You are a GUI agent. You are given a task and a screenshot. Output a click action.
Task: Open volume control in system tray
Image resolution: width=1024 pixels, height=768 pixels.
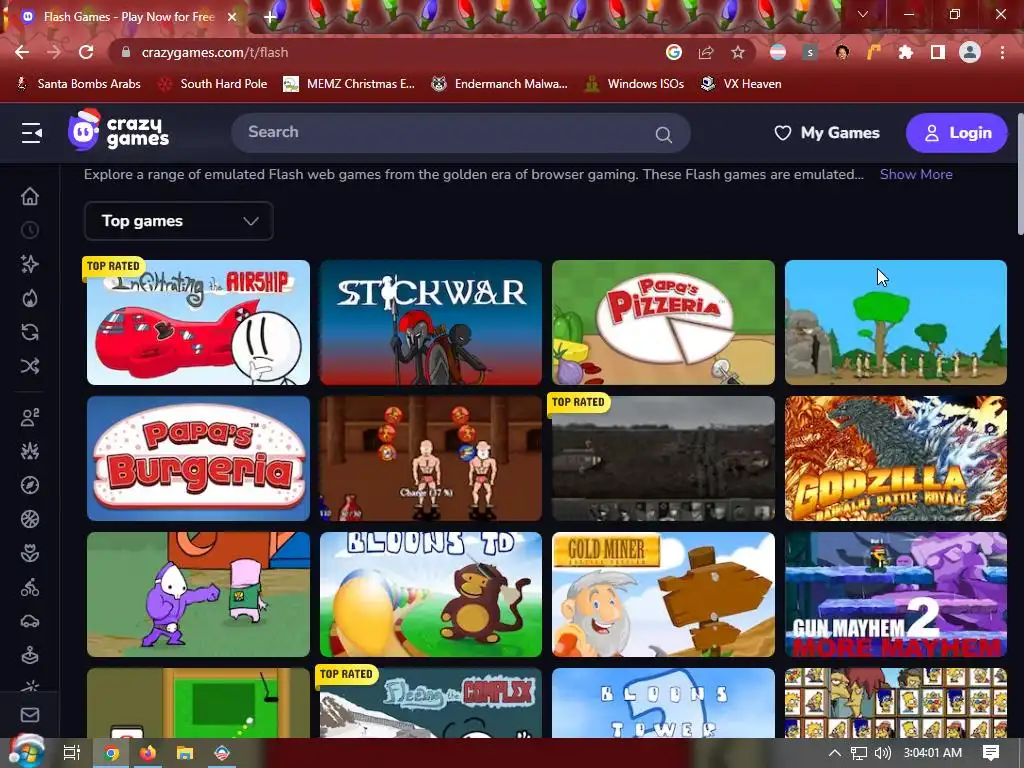[882, 753]
